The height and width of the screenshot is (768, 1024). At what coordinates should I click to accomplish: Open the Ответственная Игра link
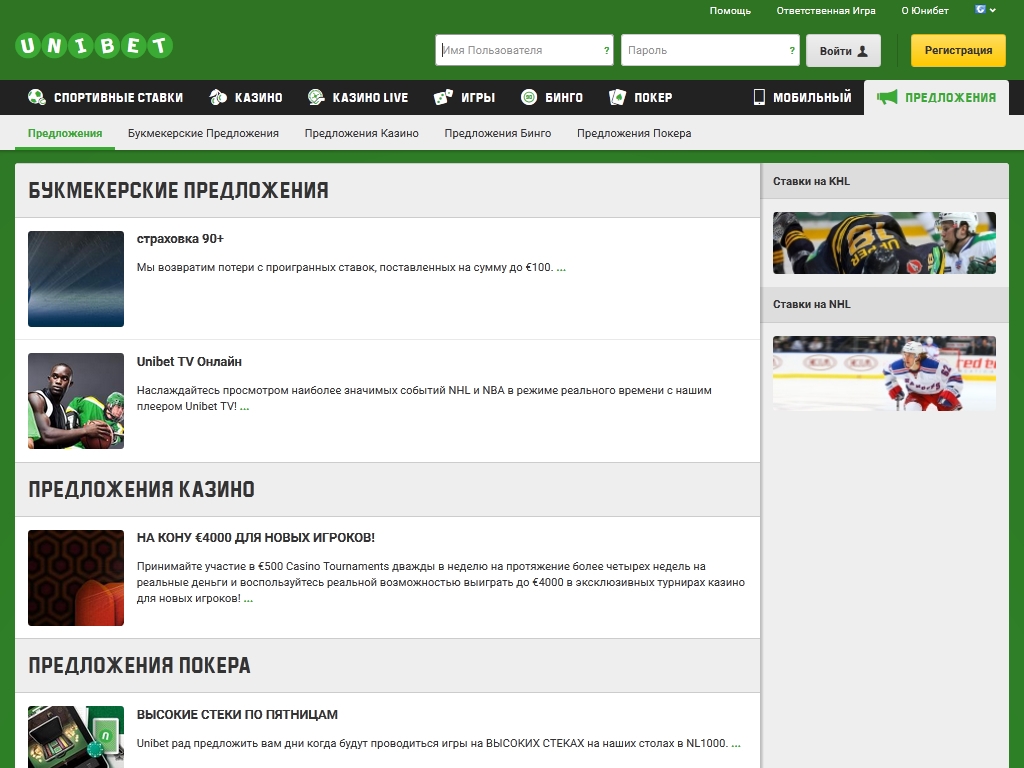tap(825, 11)
